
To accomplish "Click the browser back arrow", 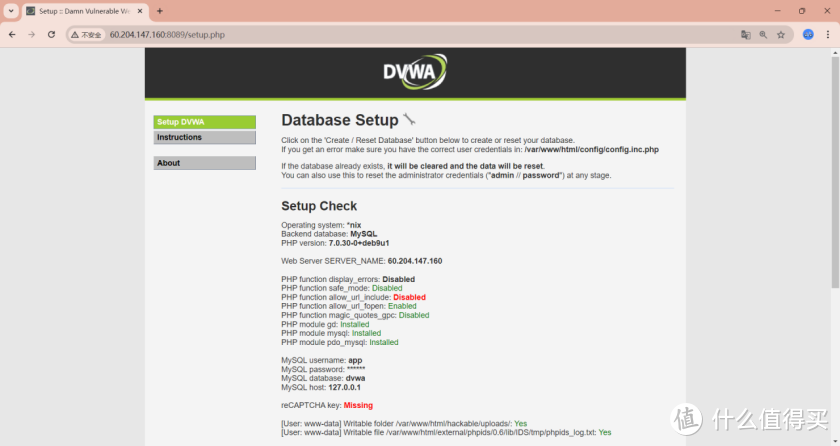I will point(12,34).
